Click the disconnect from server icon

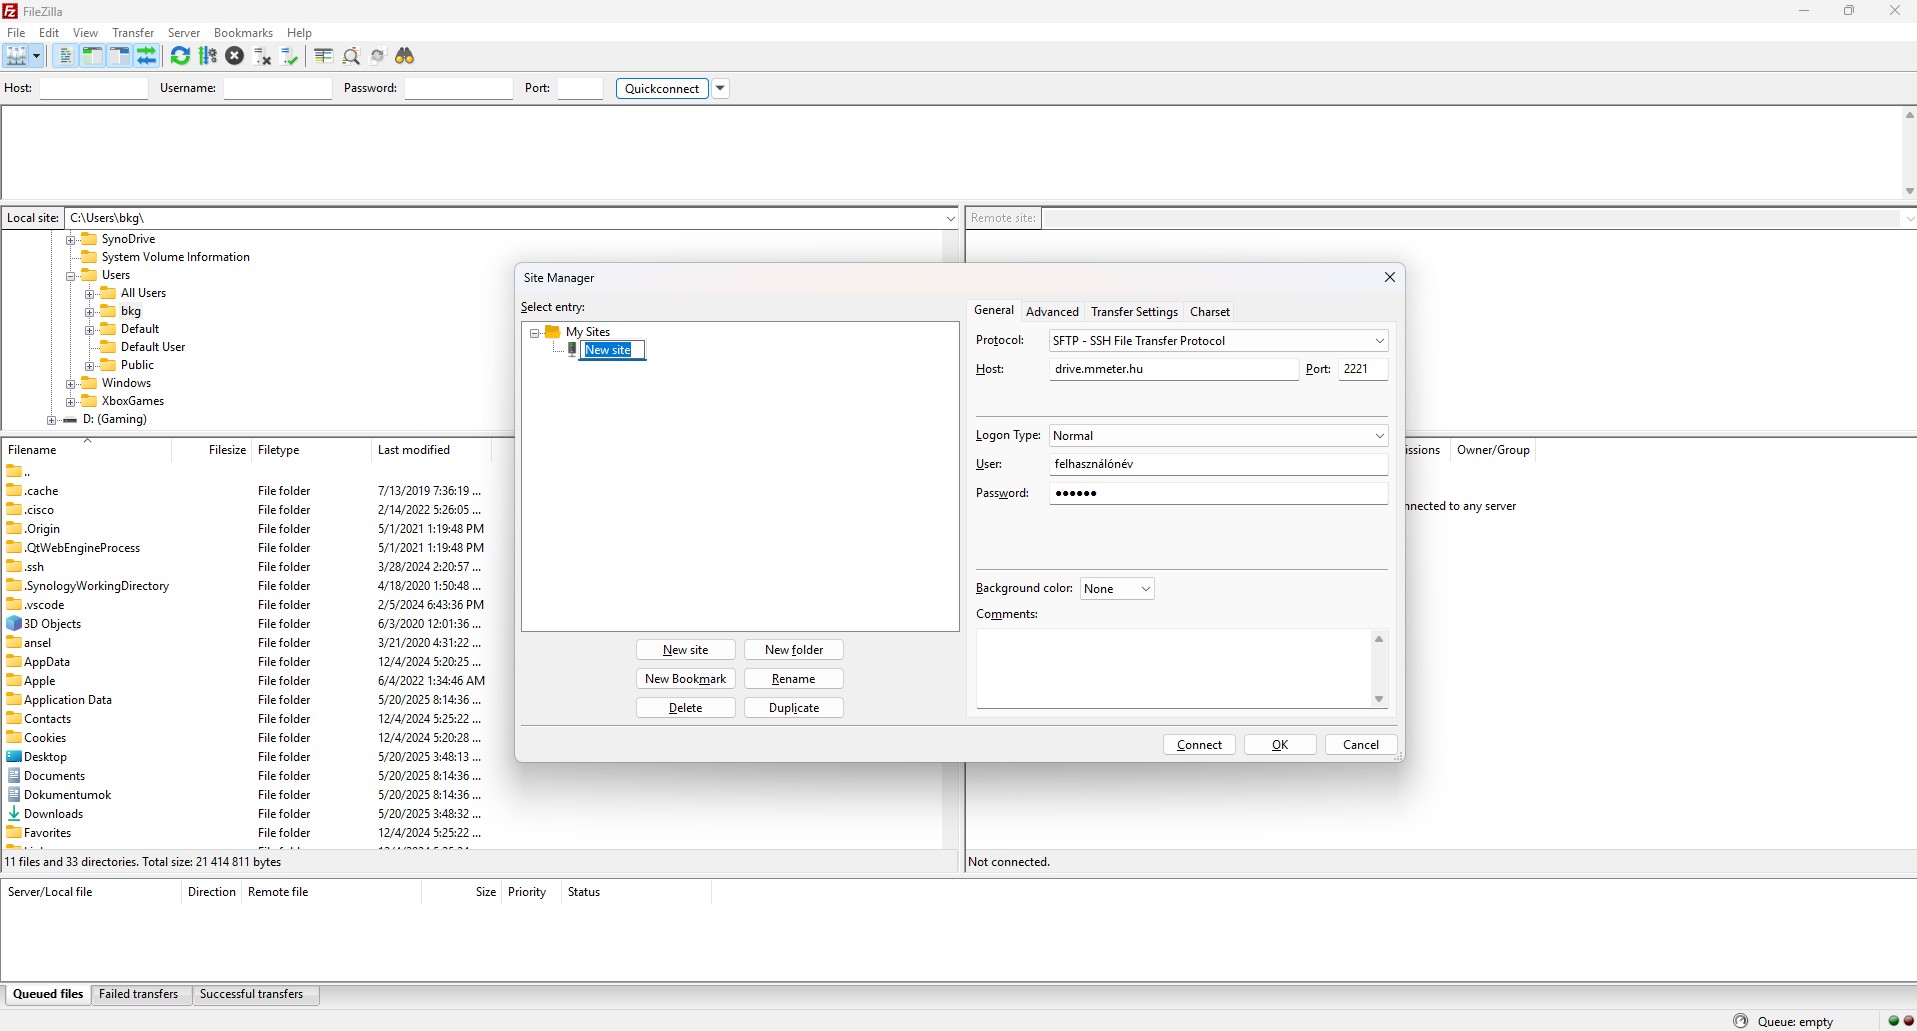(x=263, y=56)
